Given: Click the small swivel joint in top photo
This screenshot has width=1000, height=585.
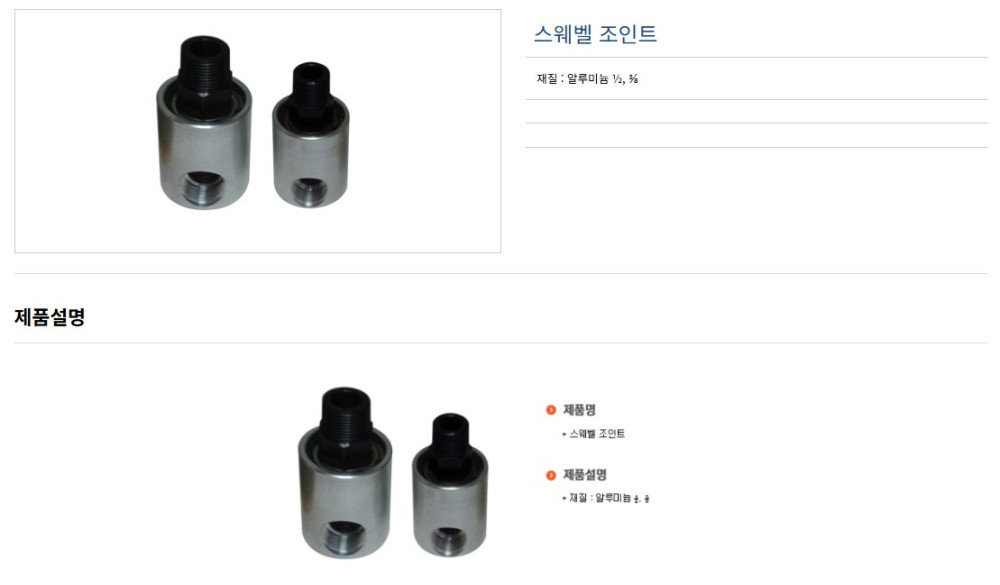Looking at the screenshot, I should 311,135.
